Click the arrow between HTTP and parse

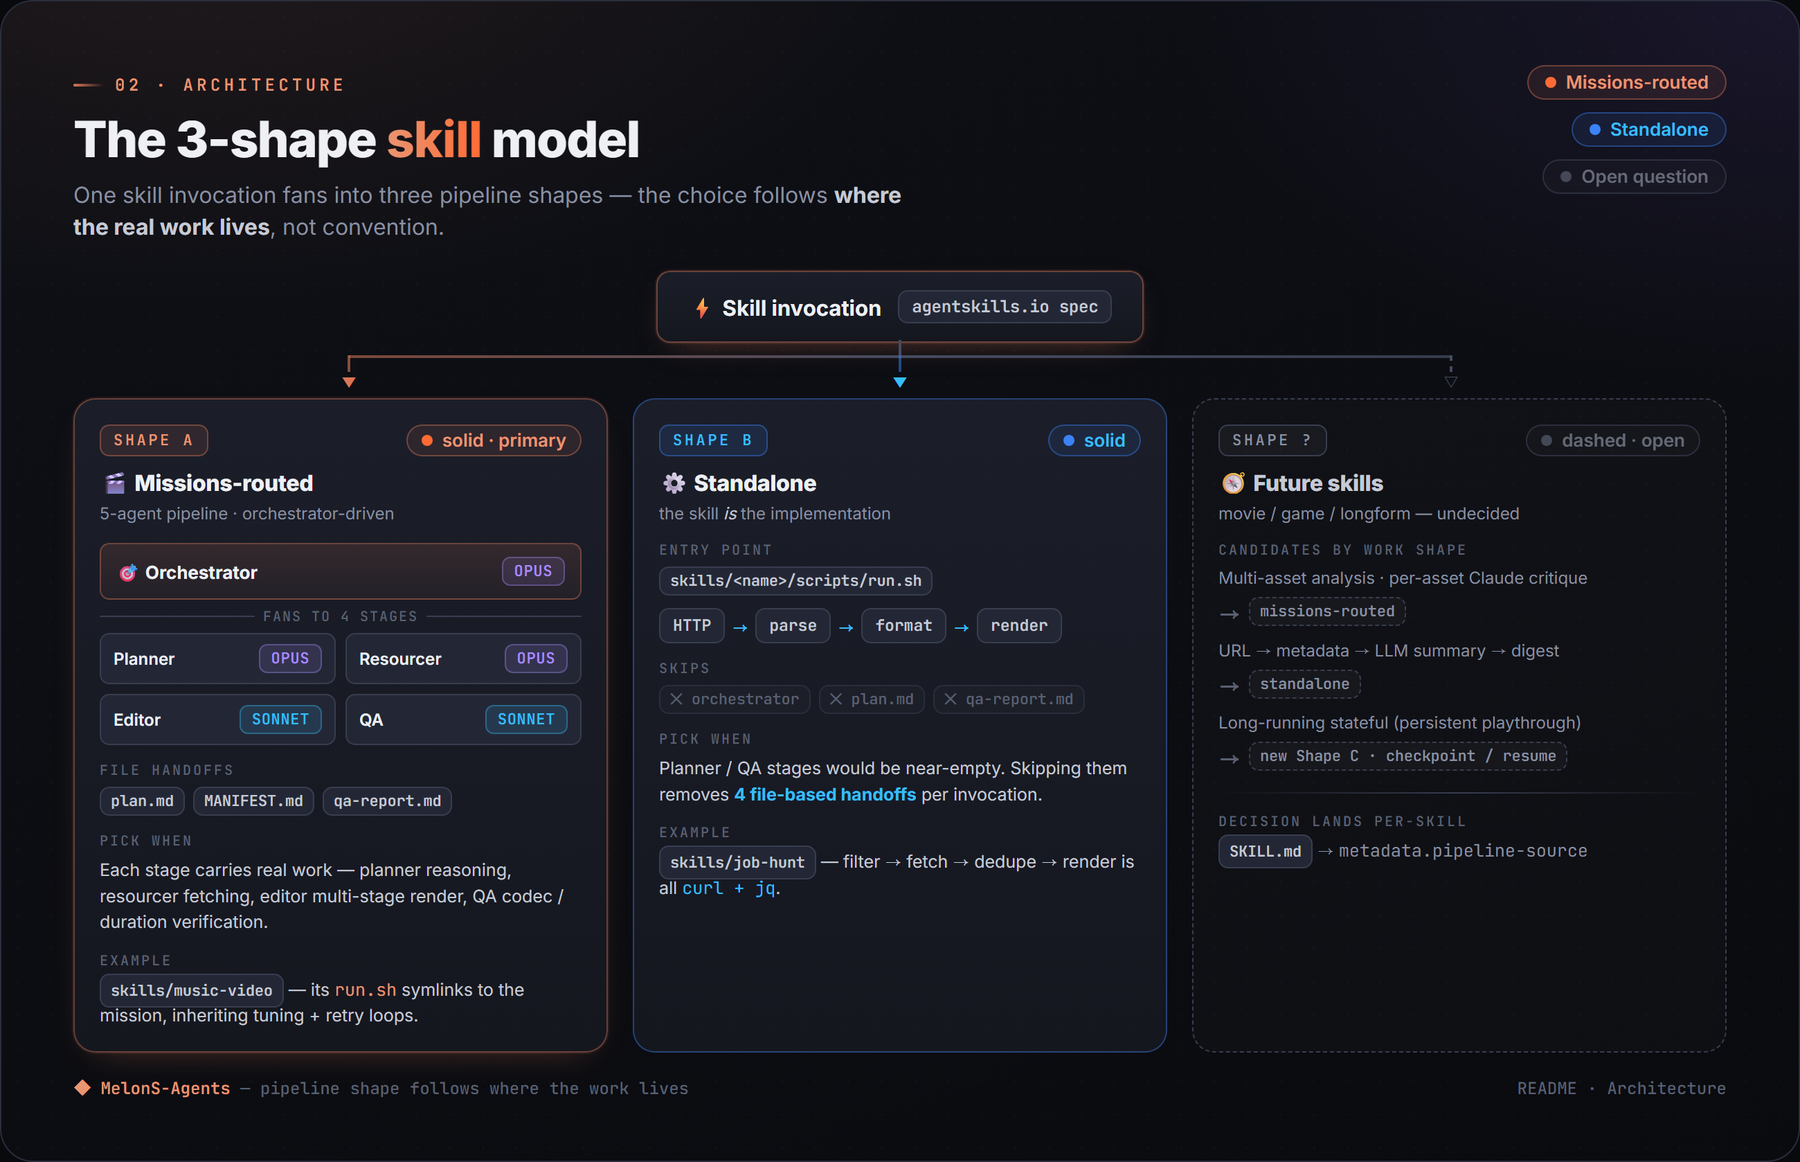point(740,627)
